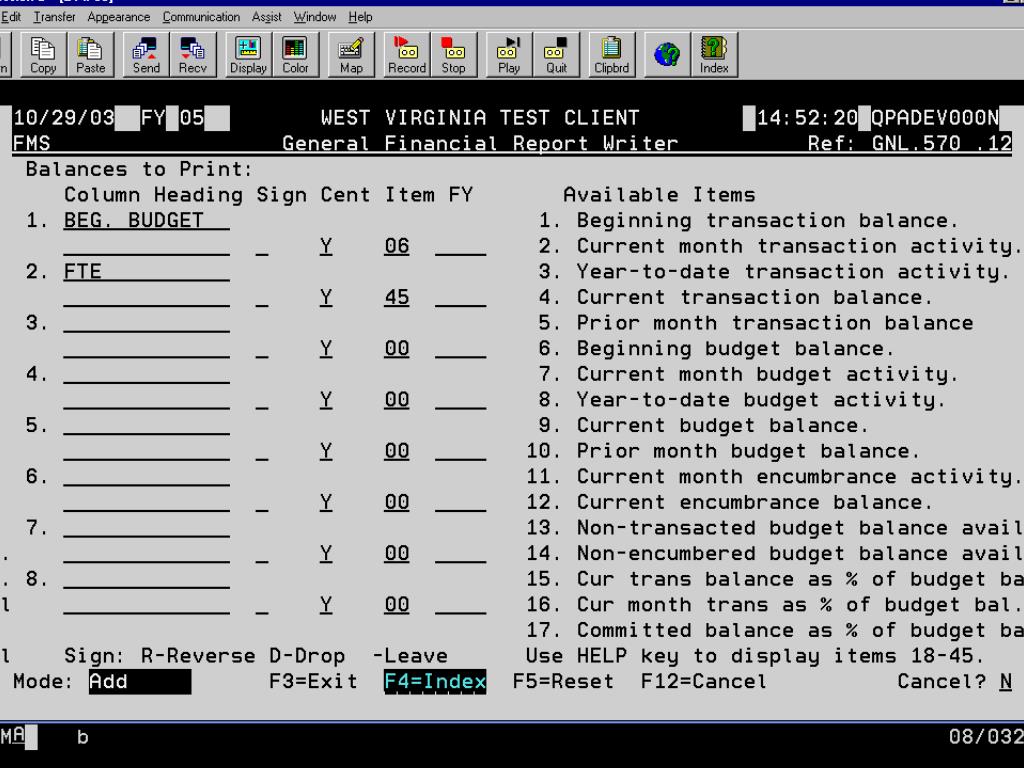The height and width of the screenshot is (768, 1024).
Task: Click the Copy toolbar icon
Action: click(43, 56)
